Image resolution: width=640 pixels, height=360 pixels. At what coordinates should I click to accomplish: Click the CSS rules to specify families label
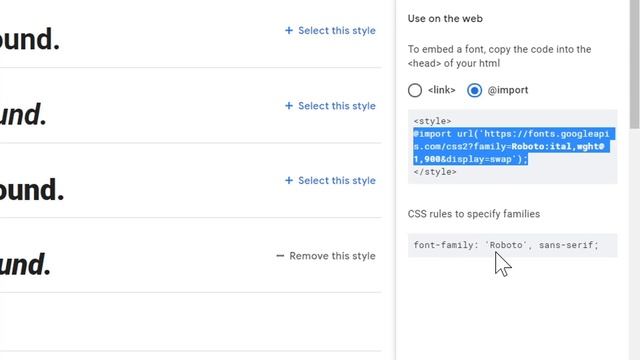click(473, 214)
